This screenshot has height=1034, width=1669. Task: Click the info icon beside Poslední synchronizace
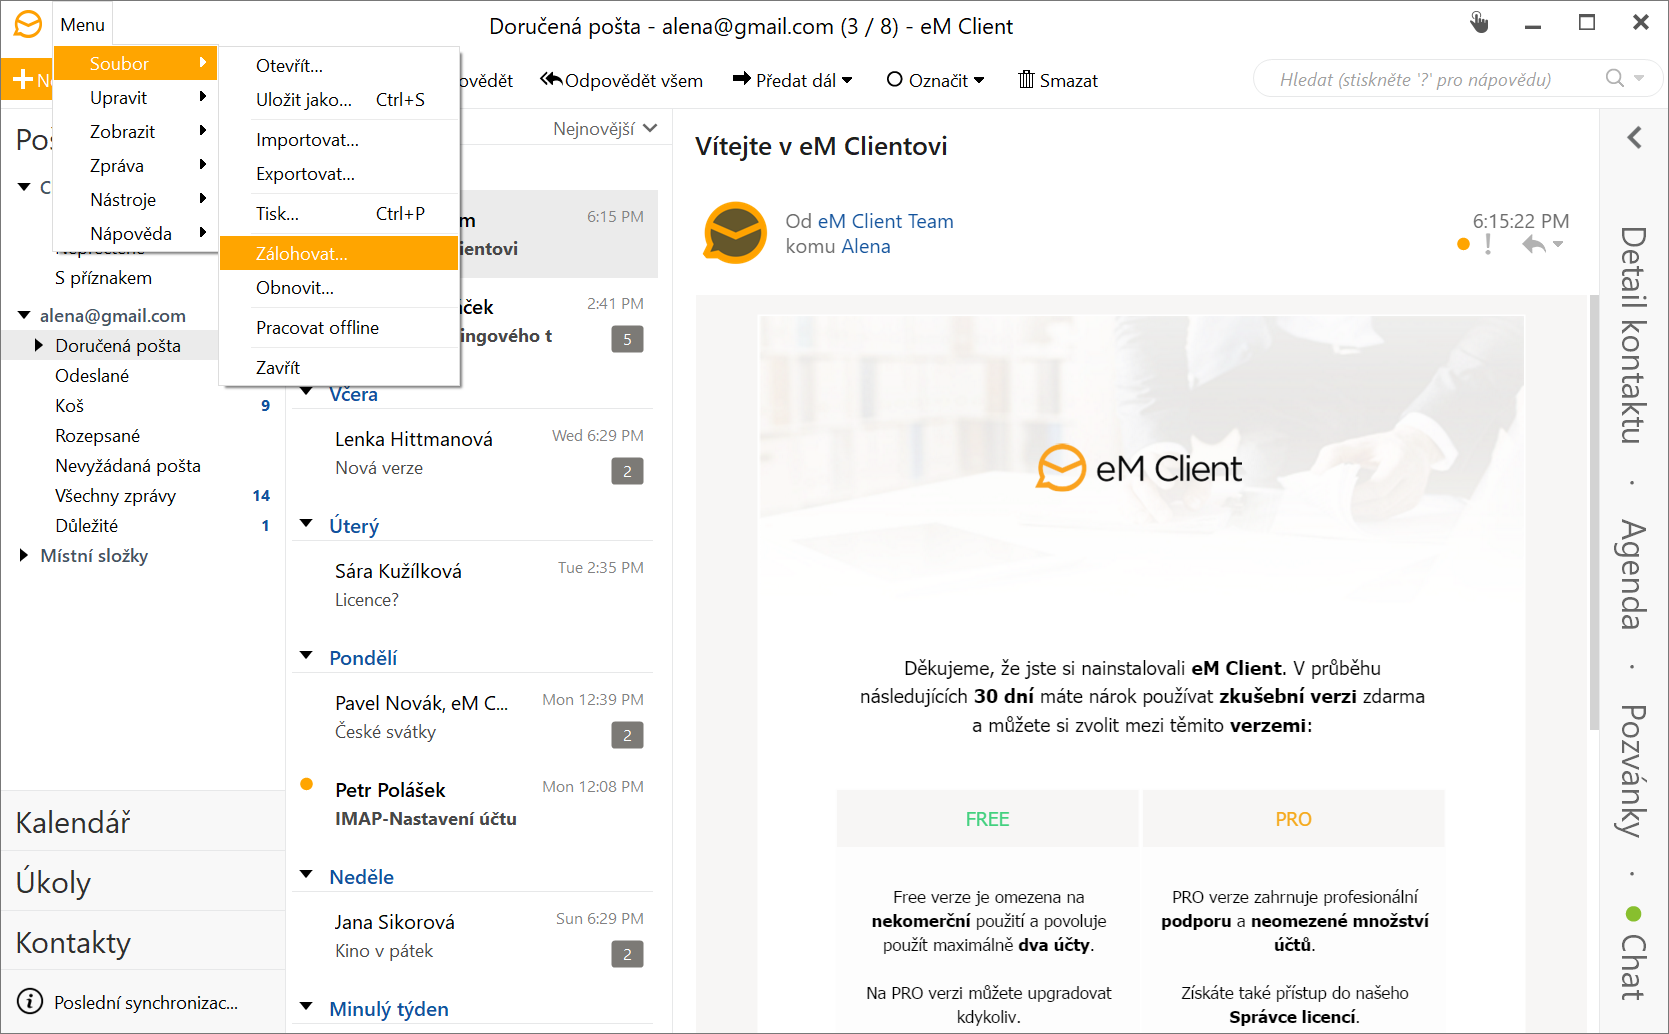tap(30, 1001)
